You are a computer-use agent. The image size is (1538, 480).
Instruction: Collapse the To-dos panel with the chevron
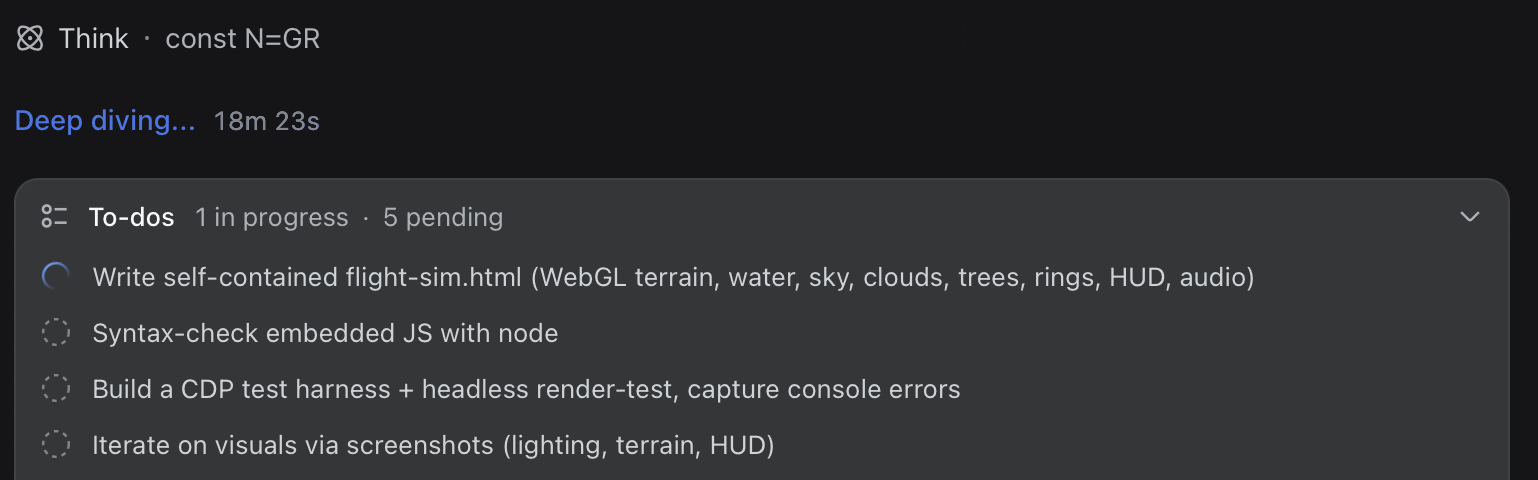(1469, 217)
